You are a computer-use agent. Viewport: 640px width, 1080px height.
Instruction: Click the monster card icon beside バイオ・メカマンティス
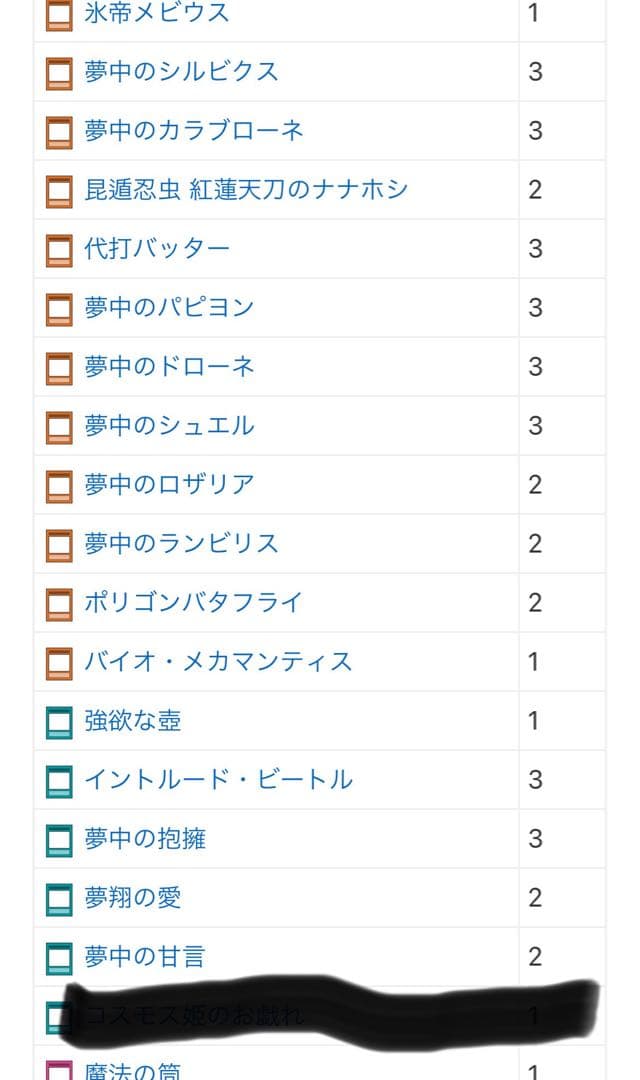pyautogui.click(x=59, y=663)
